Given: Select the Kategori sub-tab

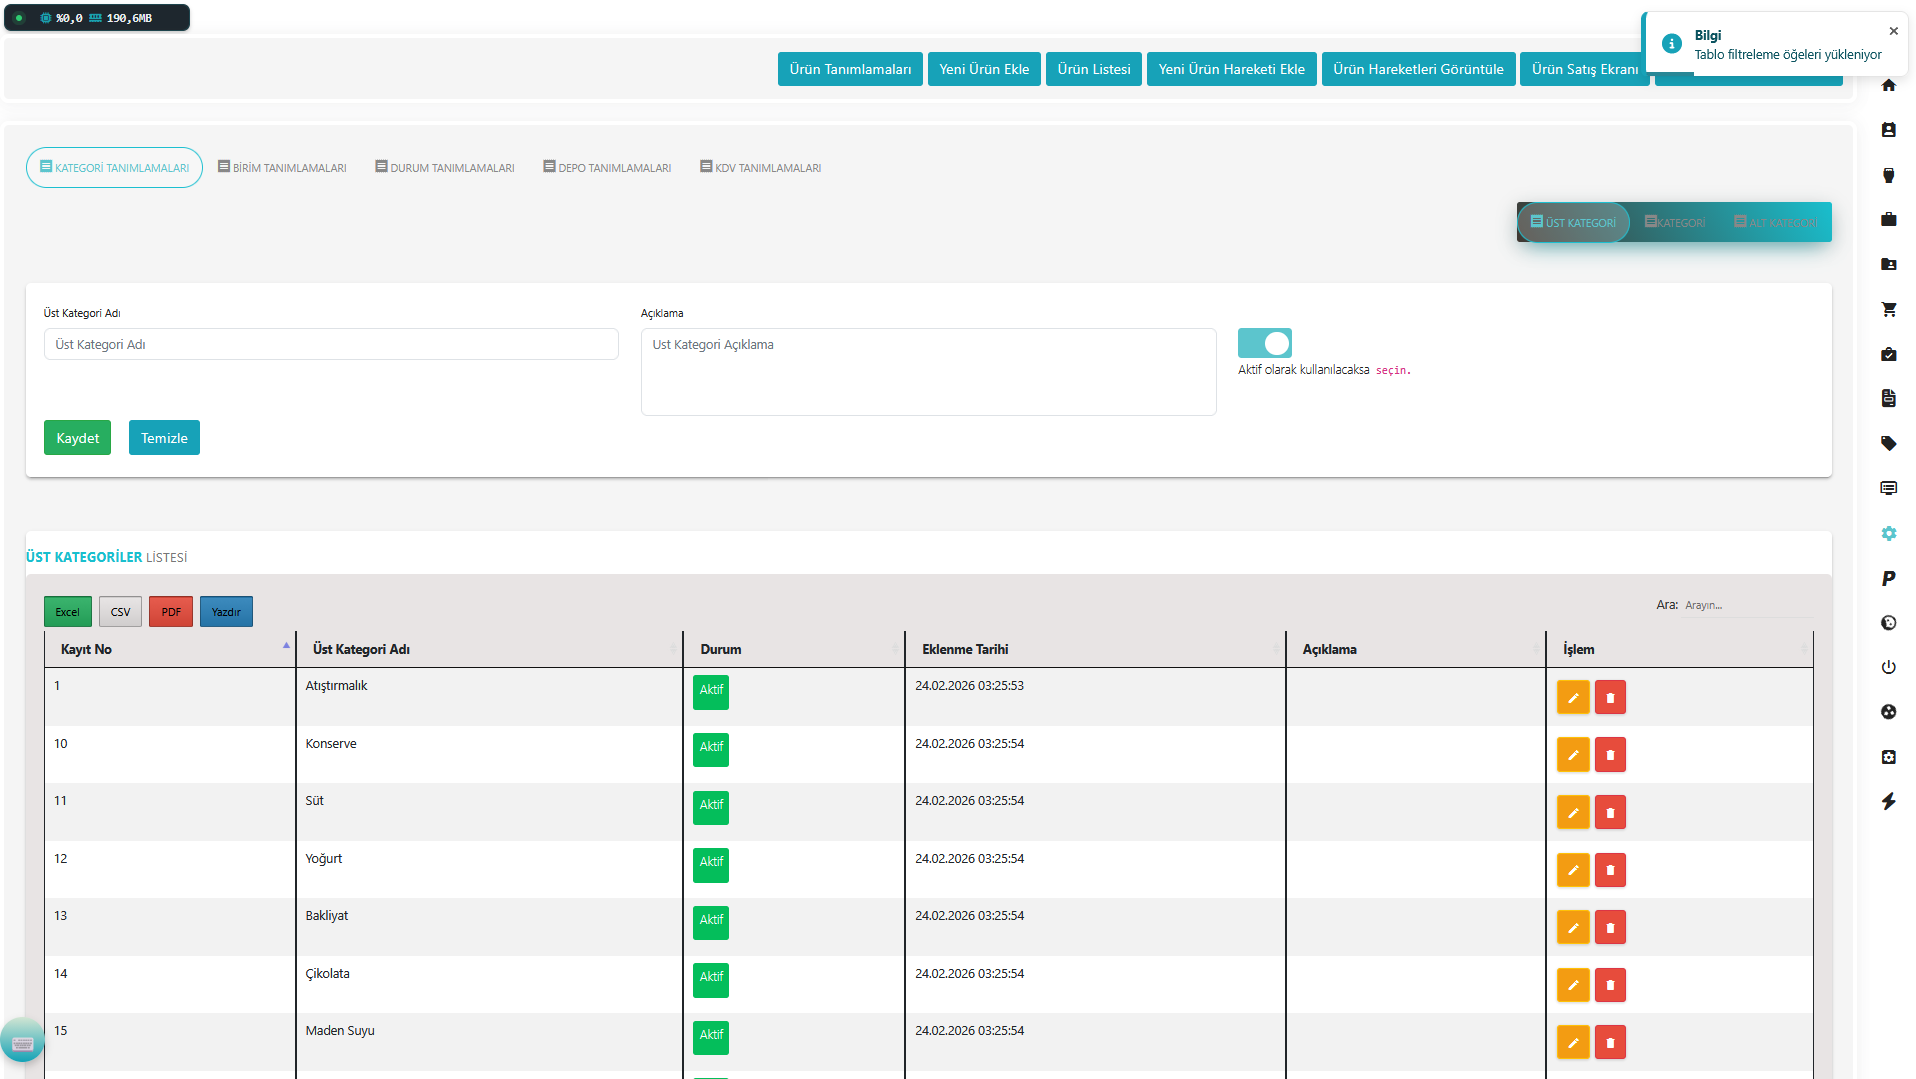Looking at the screenshot, I should 1675,223.
